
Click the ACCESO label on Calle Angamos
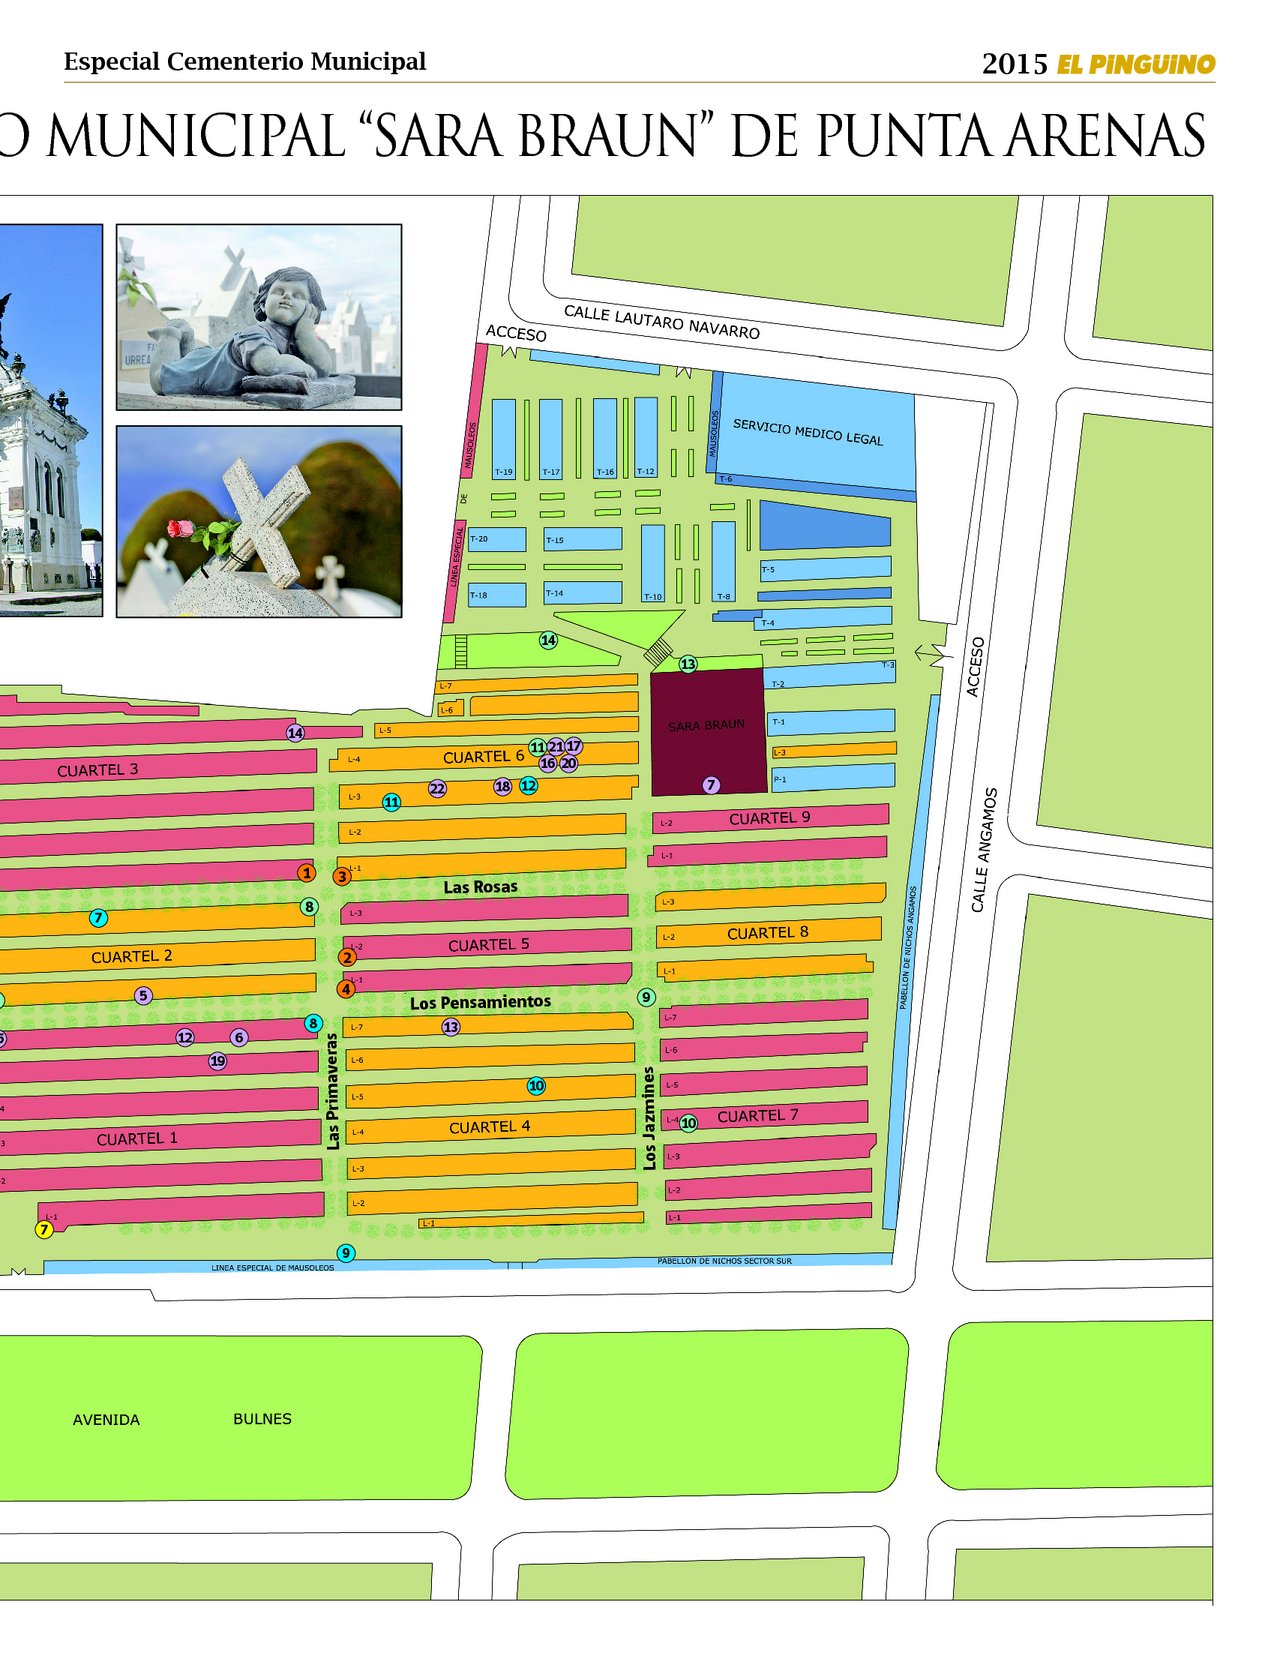click(976, 667)
